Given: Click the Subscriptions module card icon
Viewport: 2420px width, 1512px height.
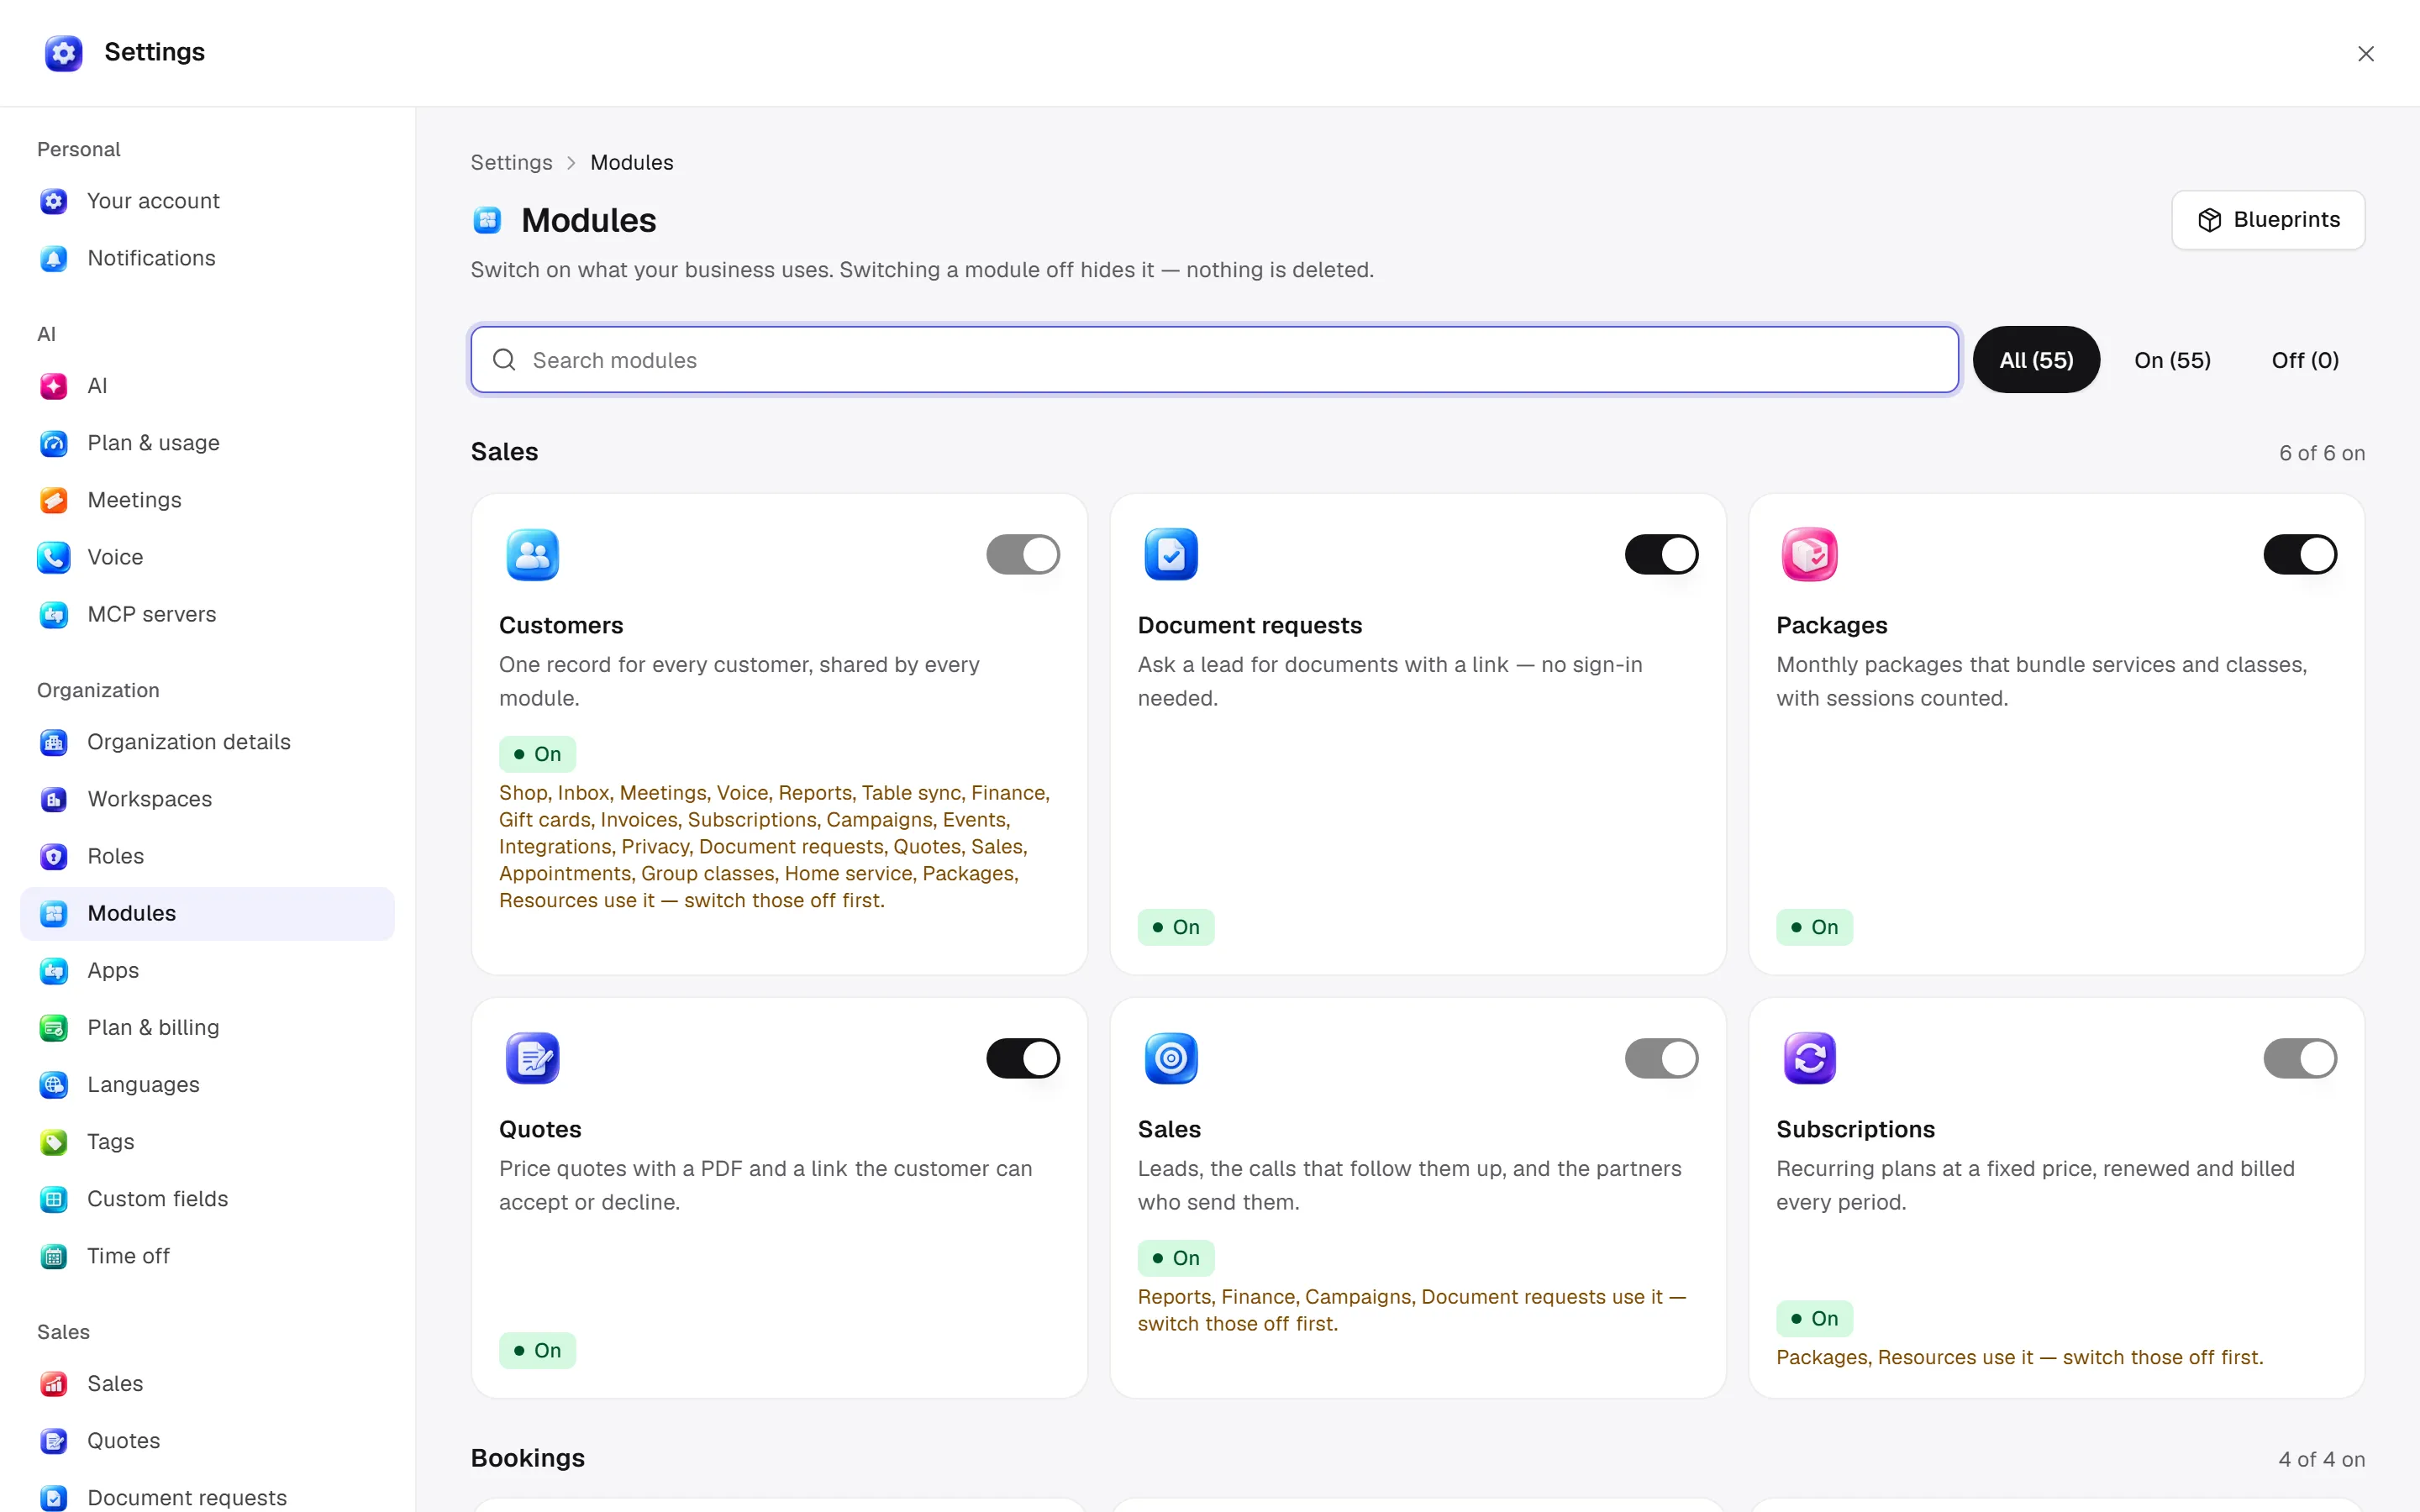Looking at the screenshot, I should (x=1809, y=1058).
